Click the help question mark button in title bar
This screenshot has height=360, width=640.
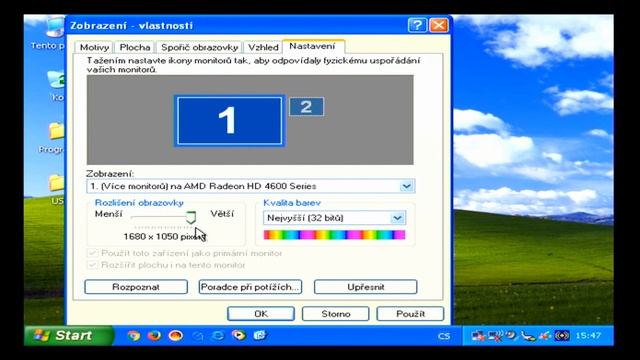[417, 25]
